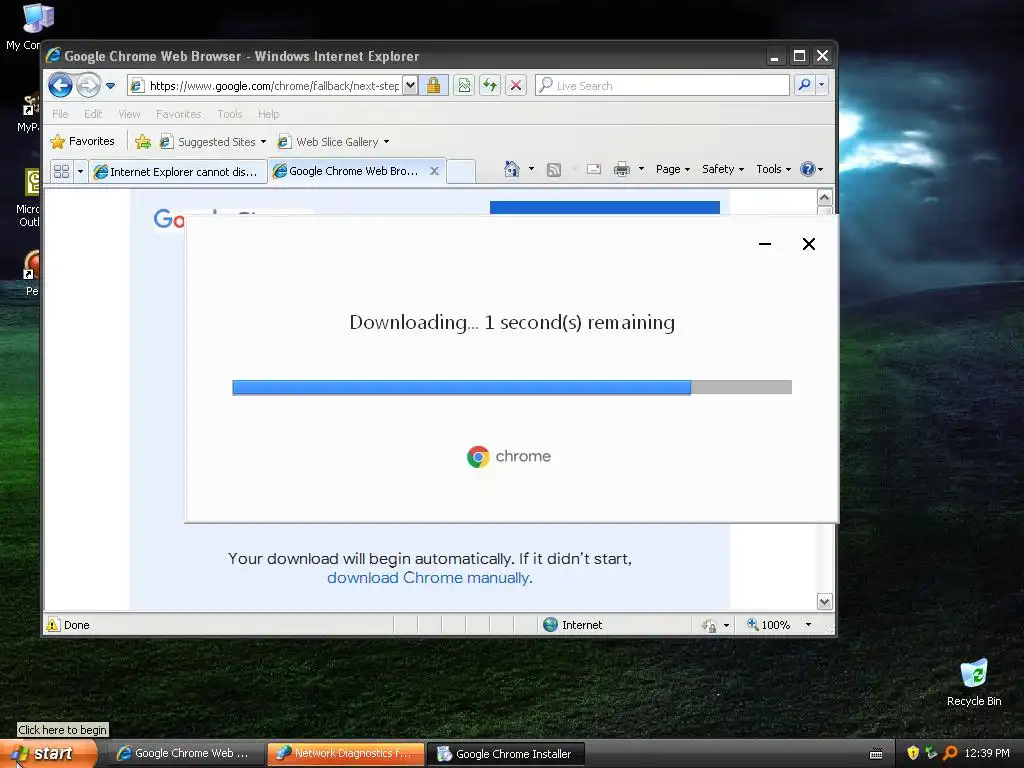The height and width of the screenshot is (768, 1024).
Task: Minimize the Chrome installer dialog
Action: point(765,244)
